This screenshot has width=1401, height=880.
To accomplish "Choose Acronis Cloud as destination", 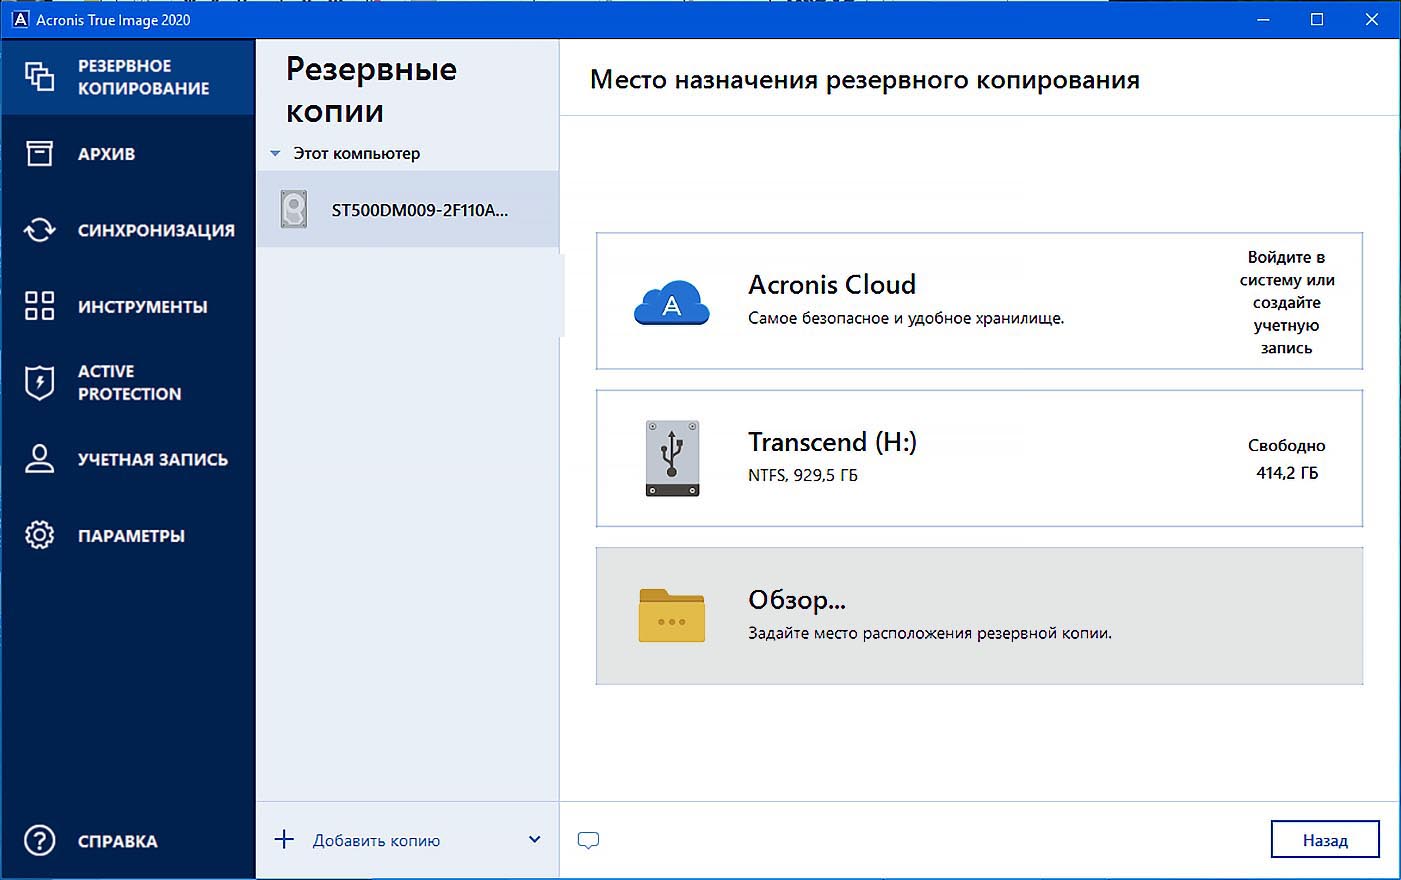I will click(979, 301).
